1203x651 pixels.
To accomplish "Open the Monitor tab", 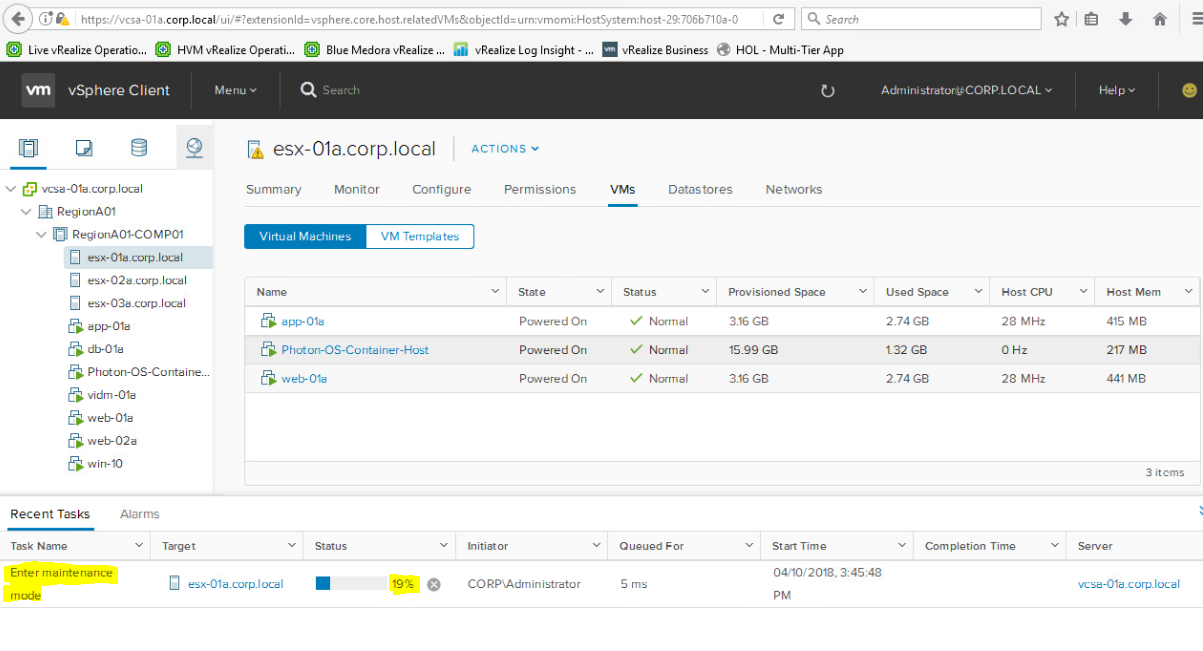I will tap(357, 190).
